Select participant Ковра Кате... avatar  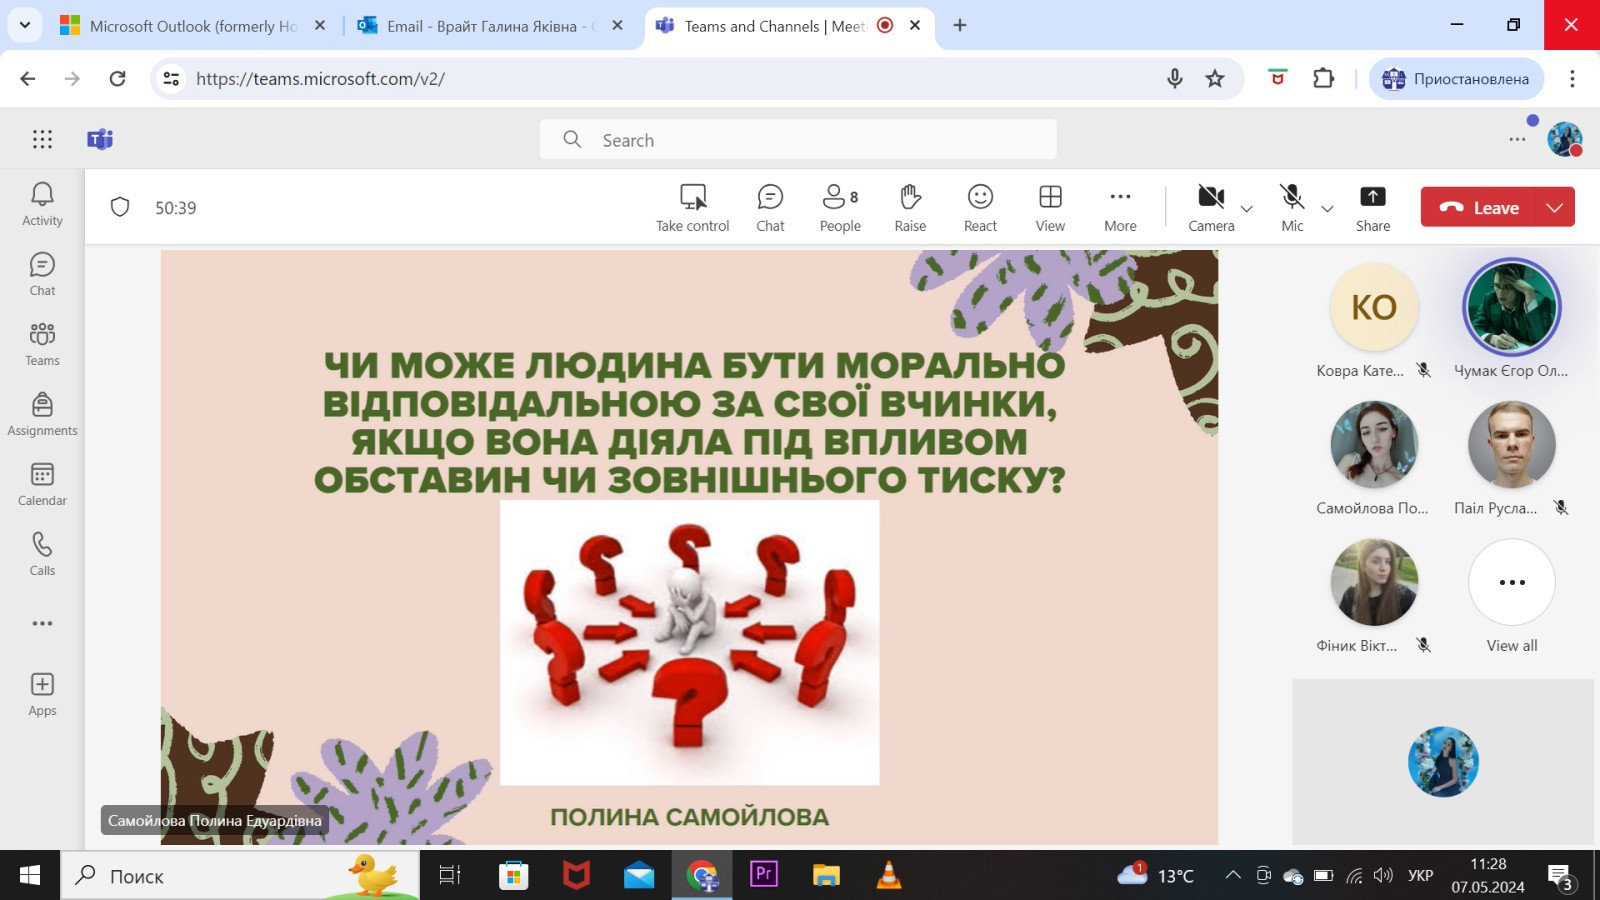[1374, 307]
